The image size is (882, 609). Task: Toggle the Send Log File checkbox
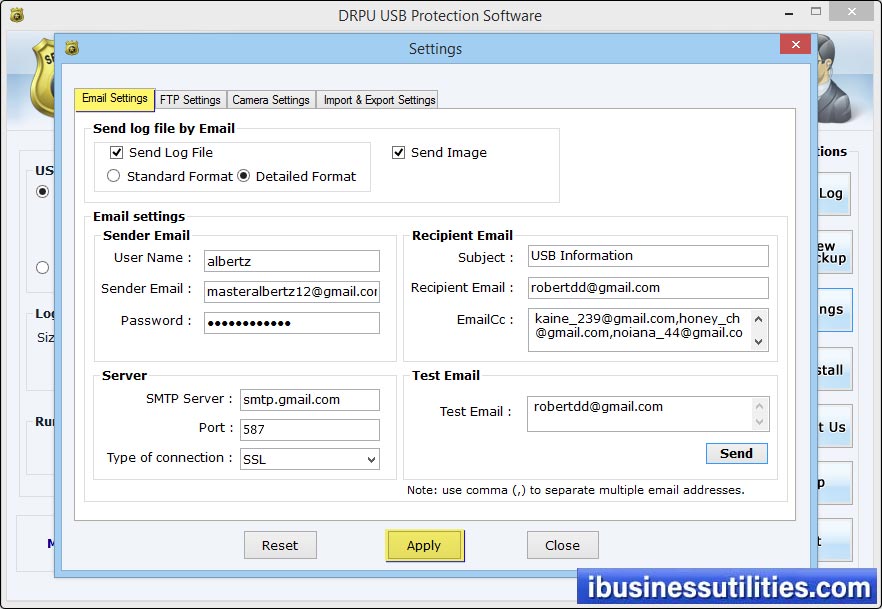click(116, 152)
